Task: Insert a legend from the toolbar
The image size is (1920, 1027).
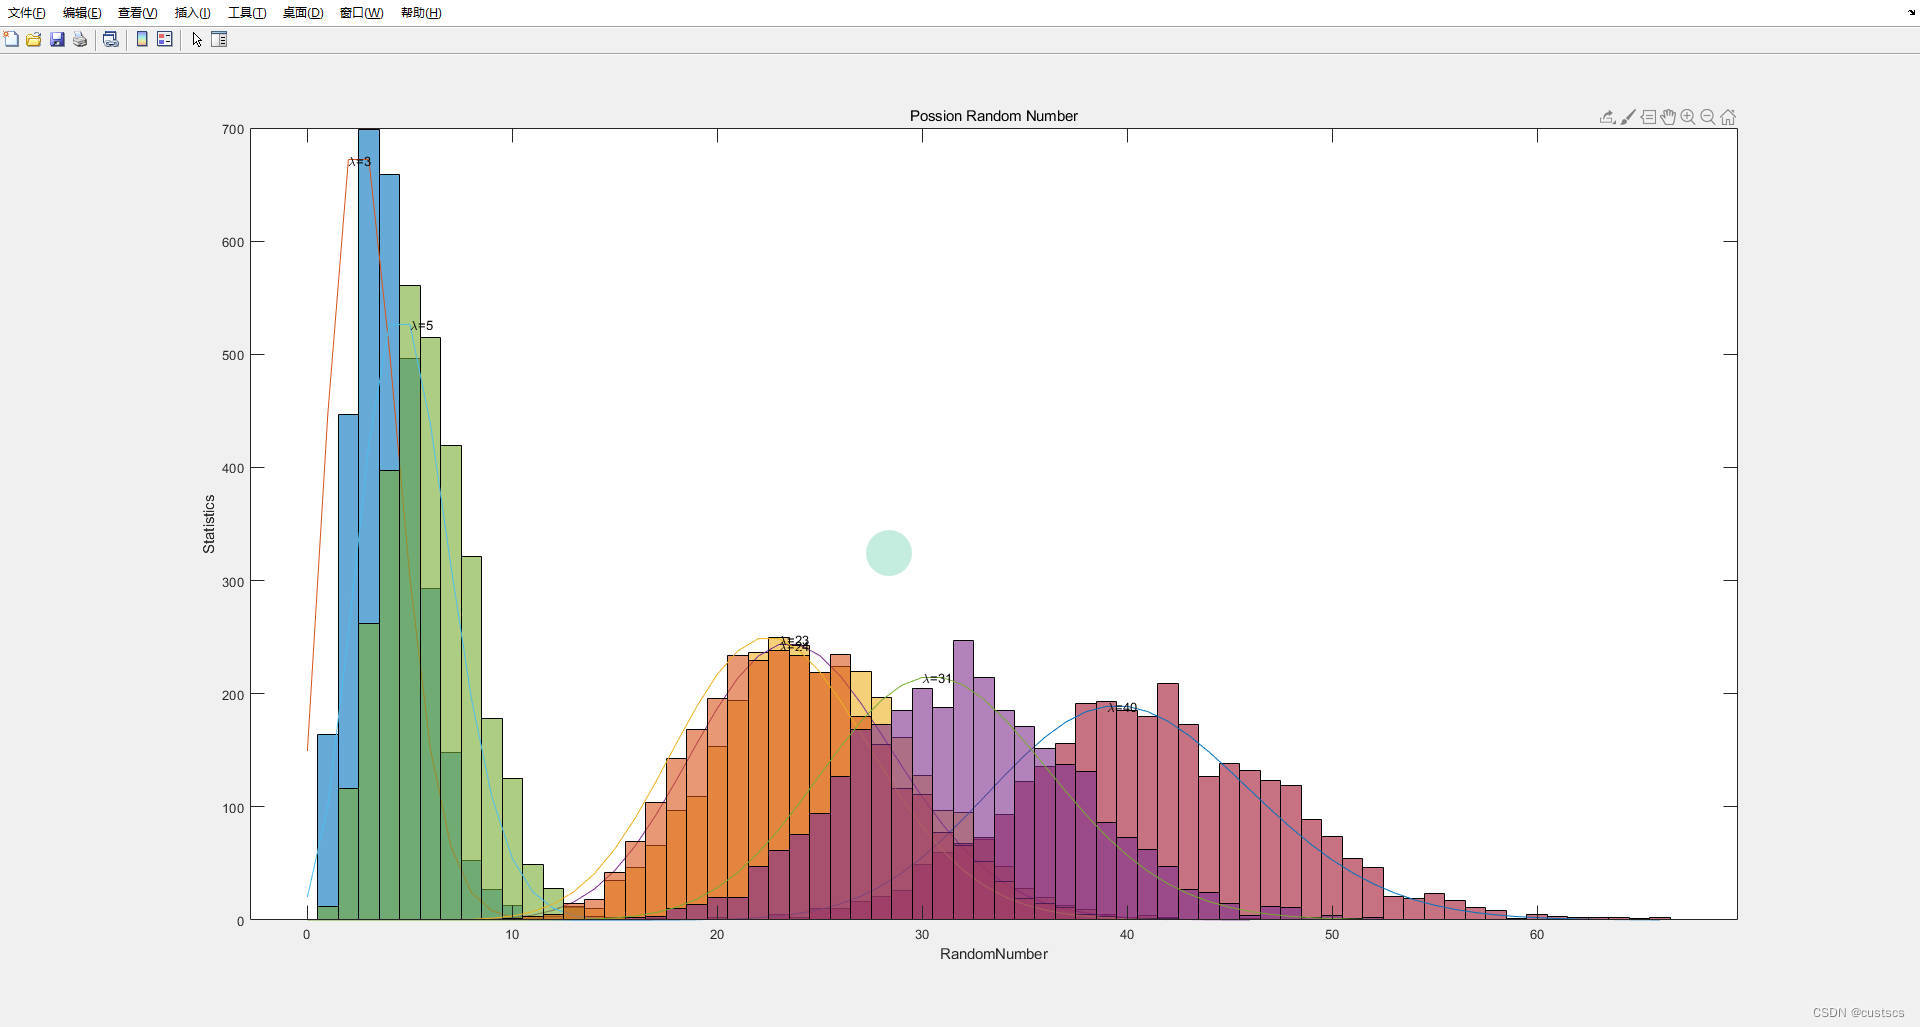Action: pos(165,39)
